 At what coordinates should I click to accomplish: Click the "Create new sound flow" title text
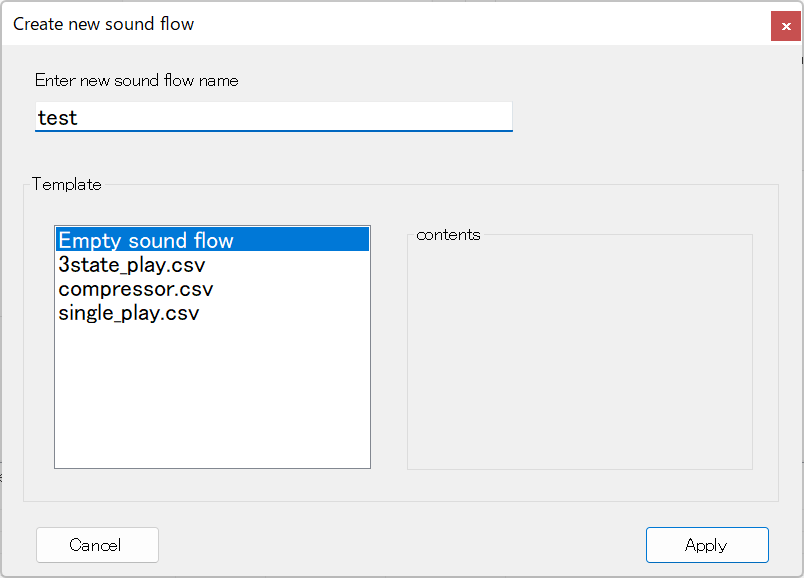(x=104, y=24)
